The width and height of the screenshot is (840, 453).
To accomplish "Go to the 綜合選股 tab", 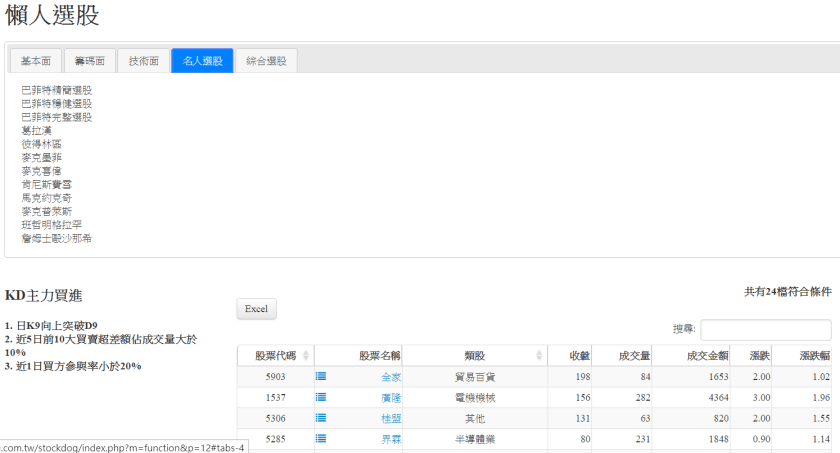I will tap(266, 61).
